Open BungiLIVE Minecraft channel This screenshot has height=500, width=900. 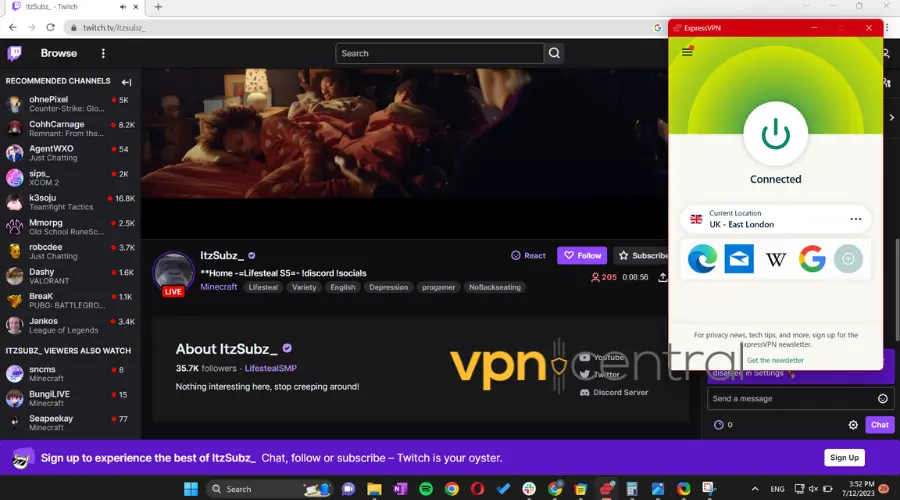pyautogui.click(x=70, y=399)
